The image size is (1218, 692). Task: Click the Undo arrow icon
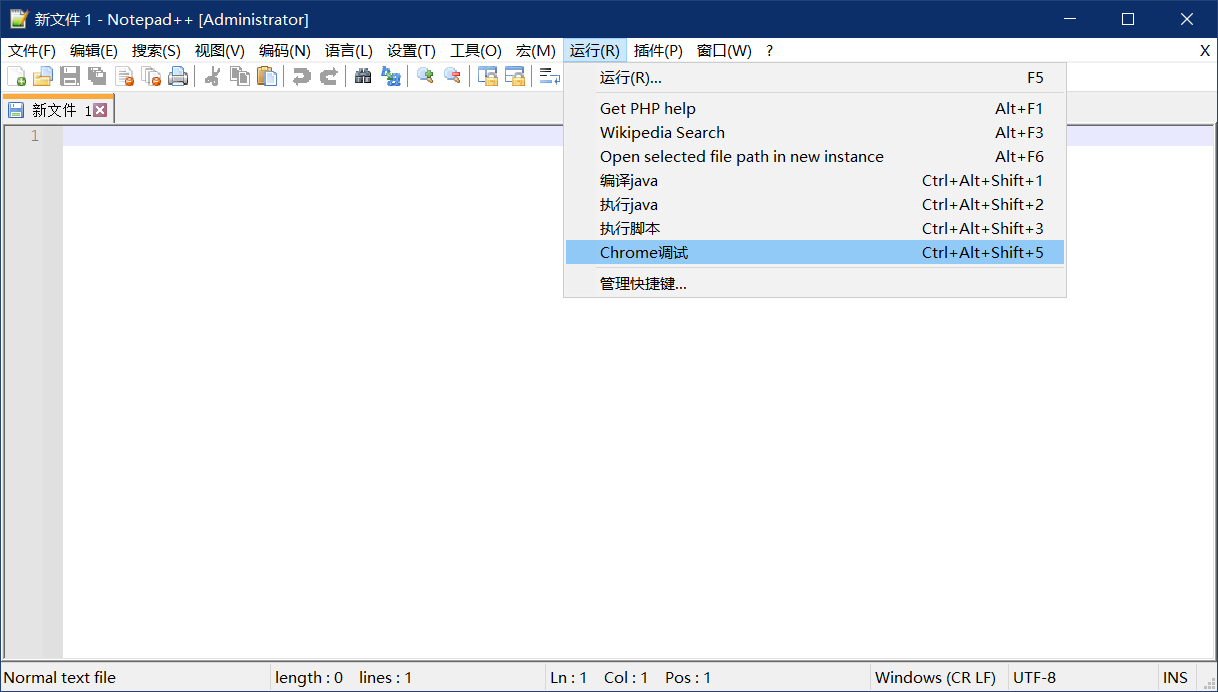pyautogui.click(x=301, y=76)
